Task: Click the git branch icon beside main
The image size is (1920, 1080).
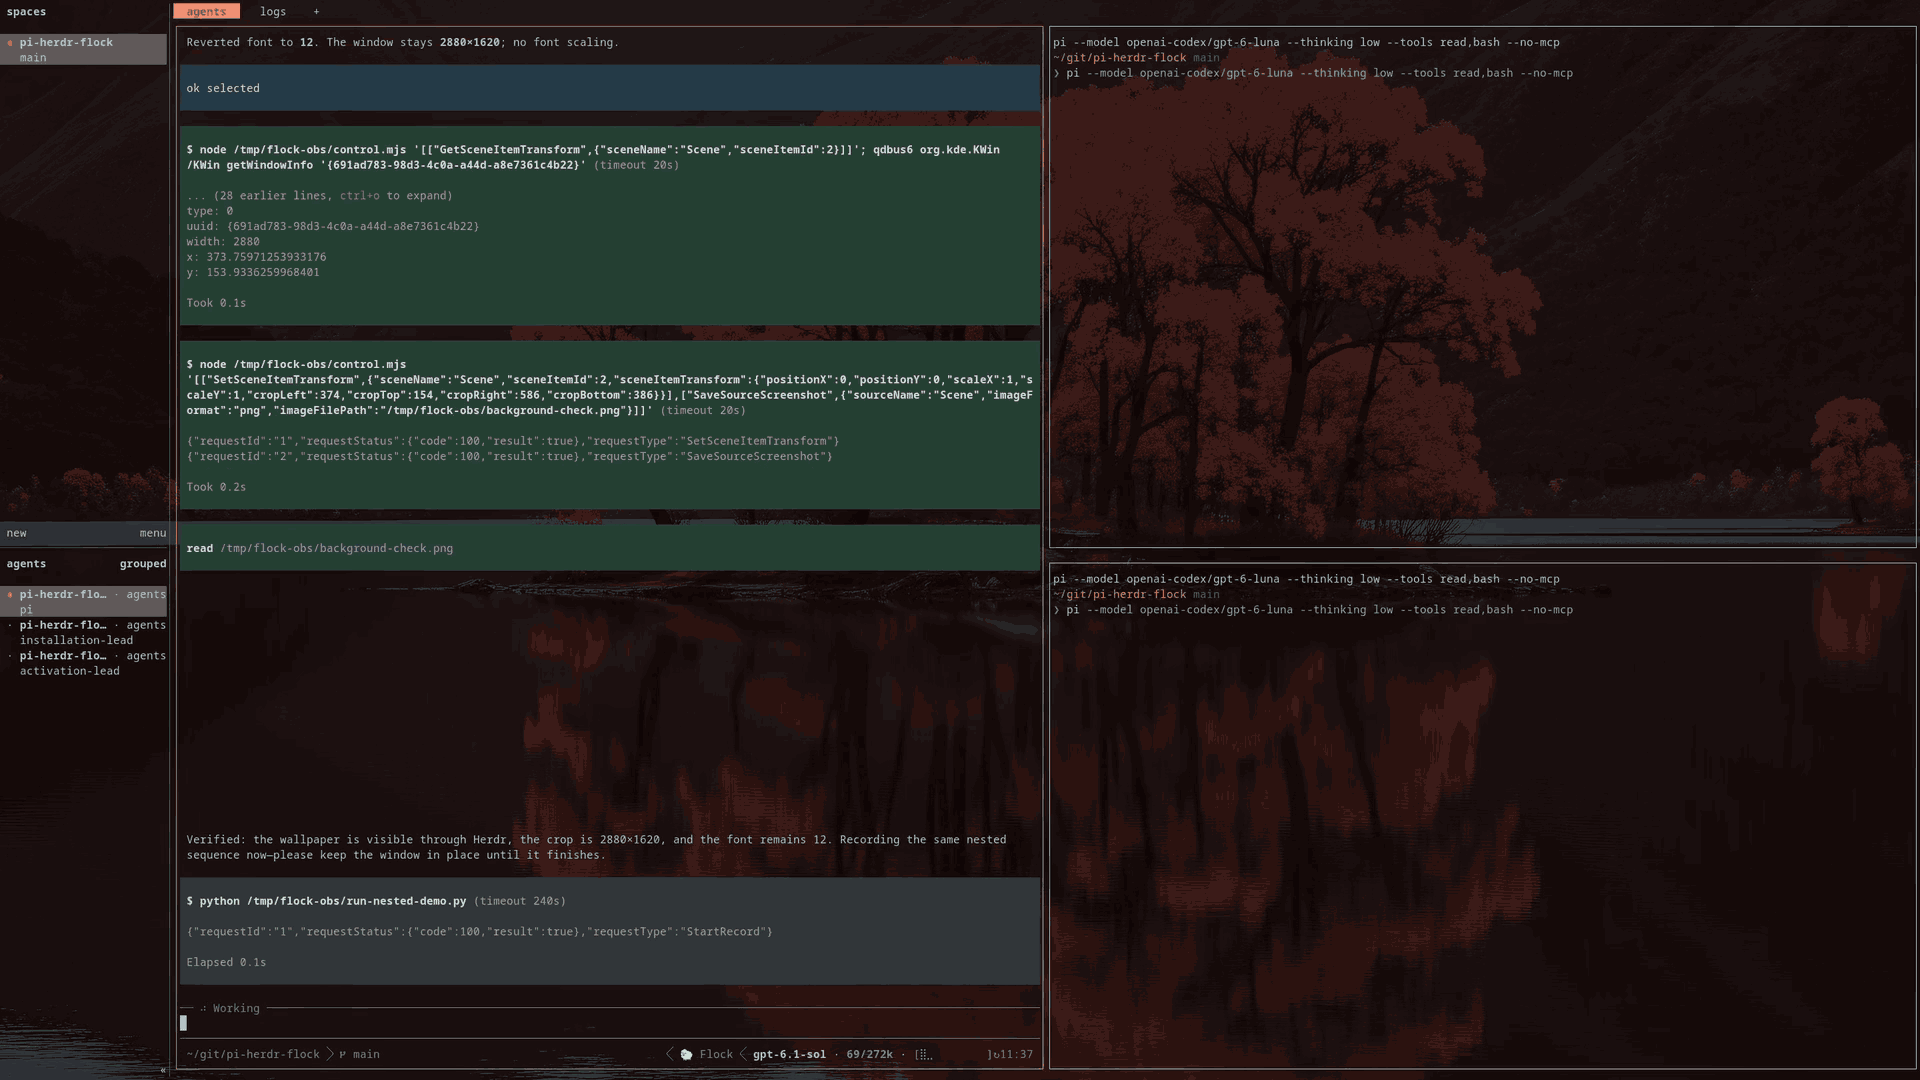Action: click(343, 1054)
